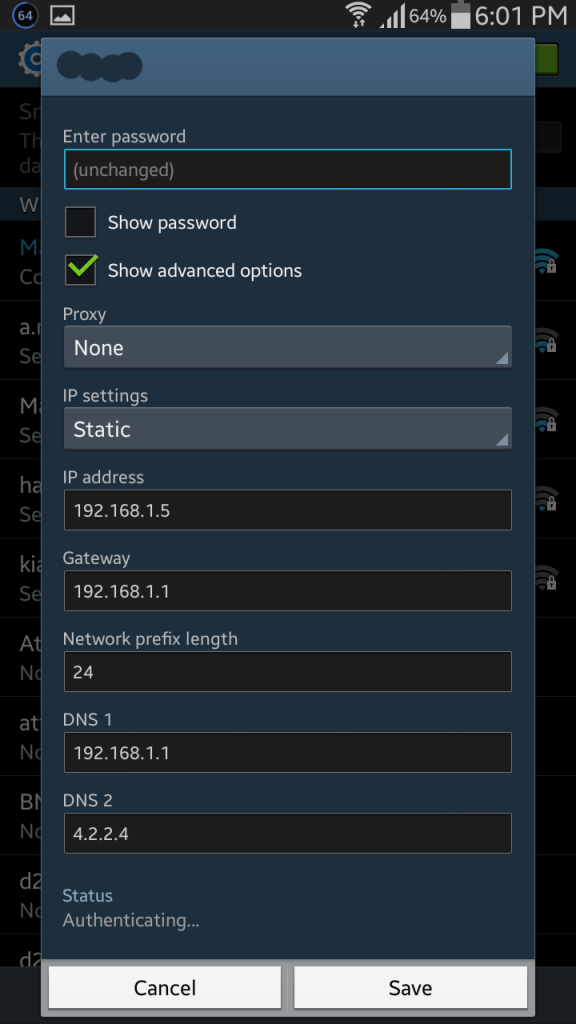Select the Network prefix length field
The height and width of the screenshot is (1024, 576).
click(x=287, y=671)
